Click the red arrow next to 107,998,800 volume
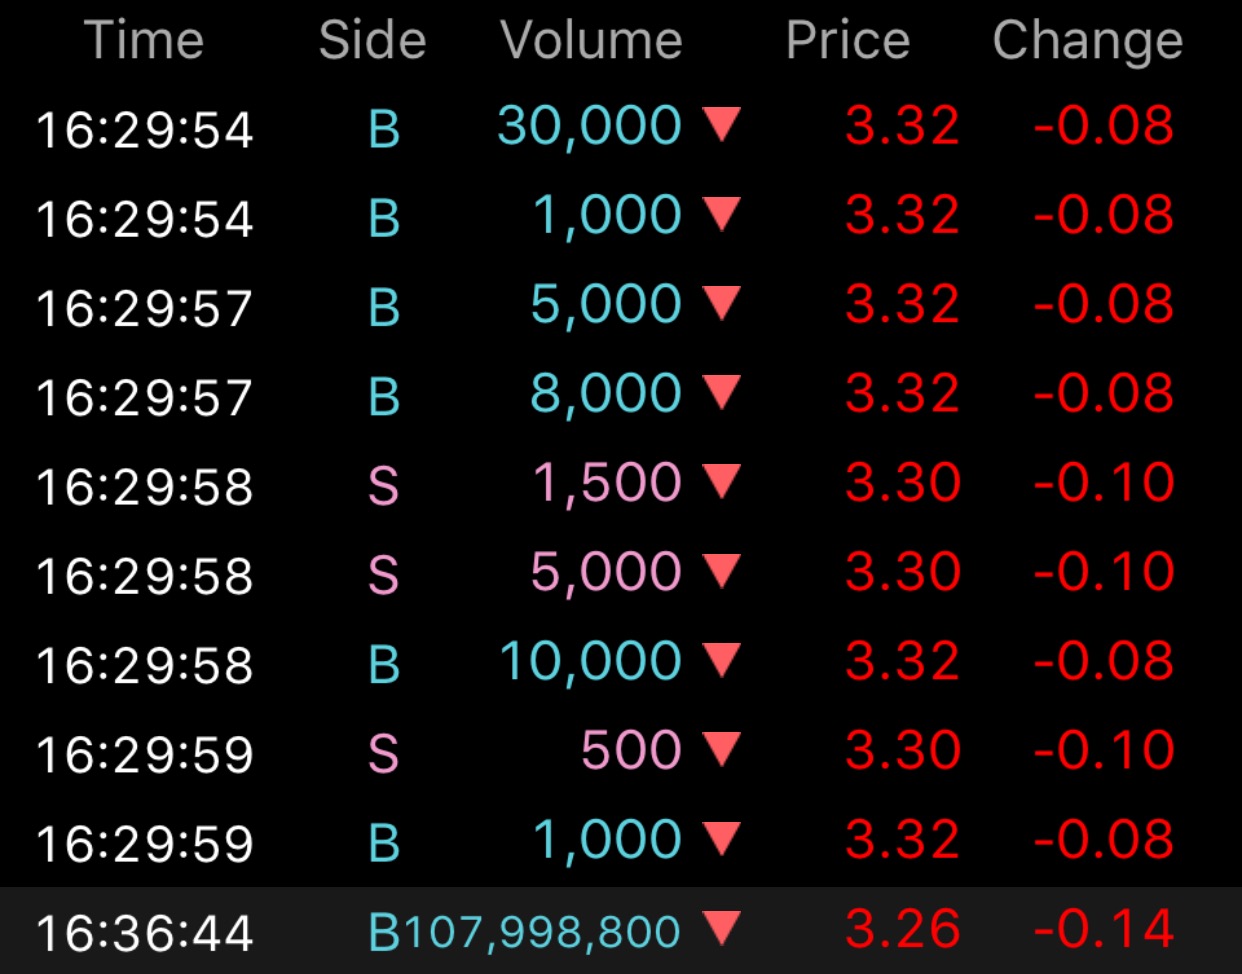 [721, 928]
